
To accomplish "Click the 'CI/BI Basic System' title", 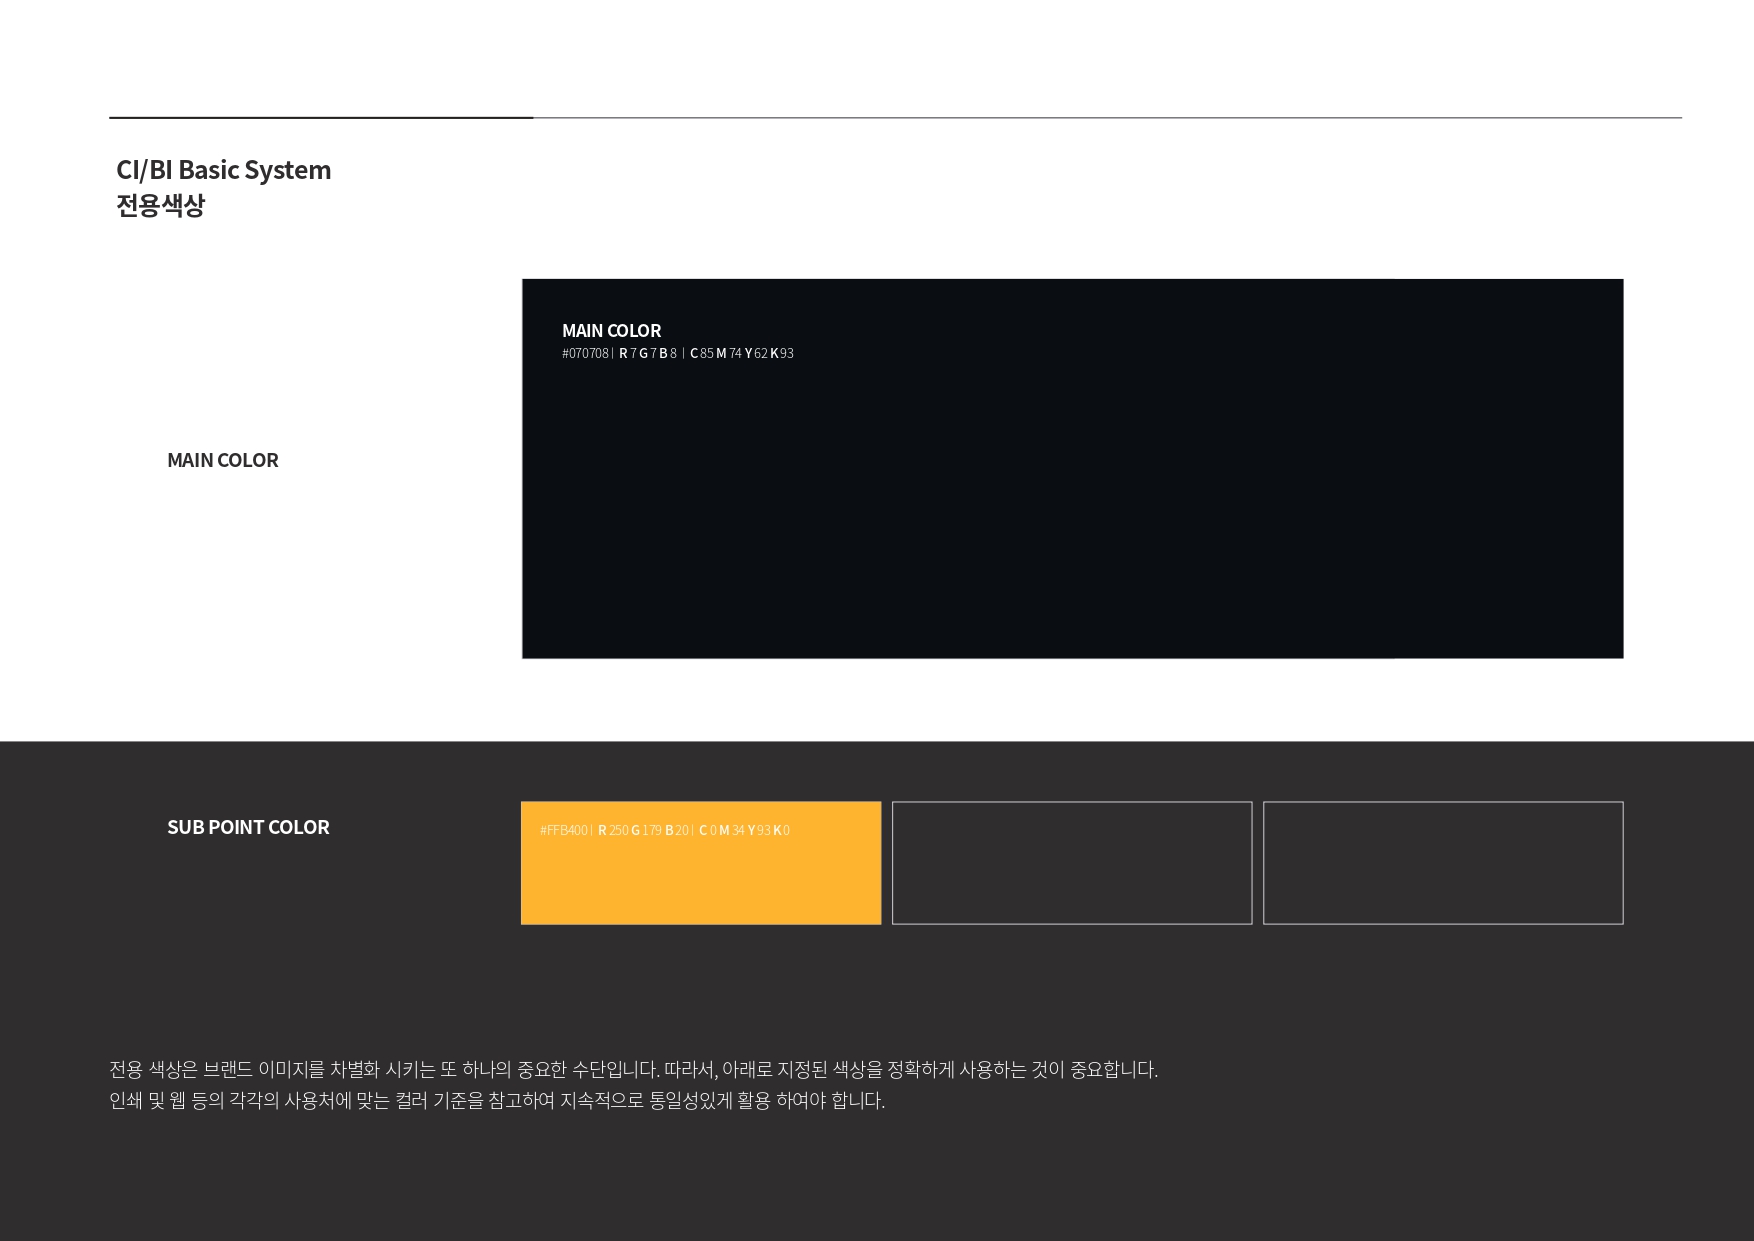I will 223,170.
